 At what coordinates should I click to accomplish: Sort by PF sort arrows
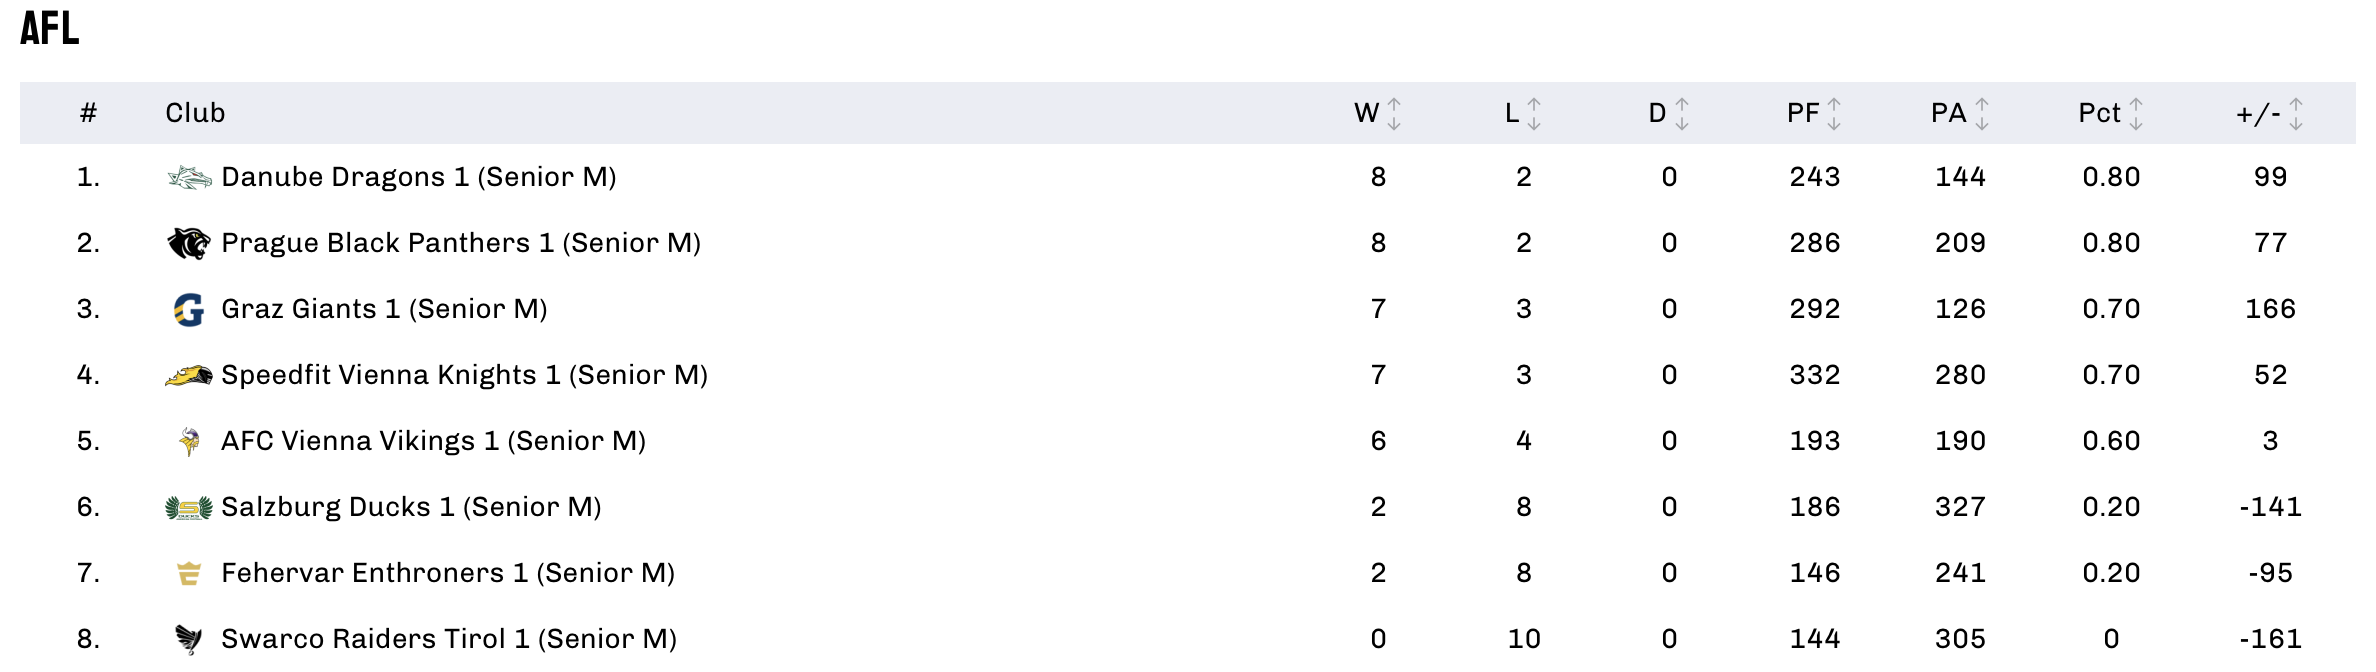tap(1834, 114)
